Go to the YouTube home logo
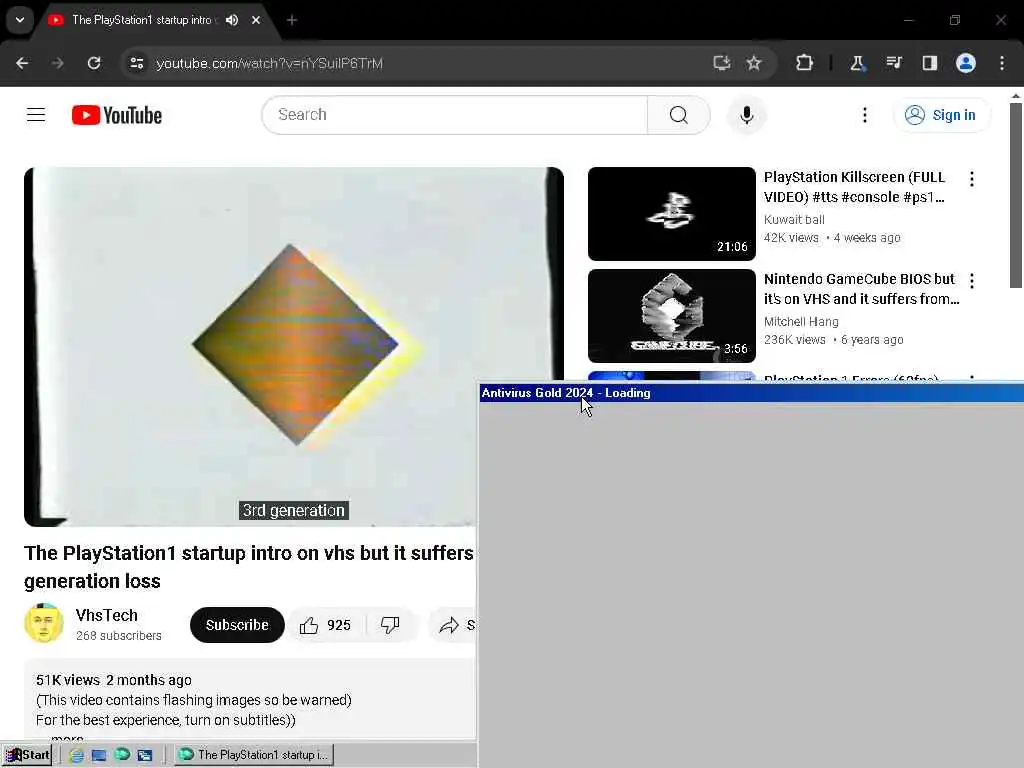The image size is (1024, 768). coord(117,115)
